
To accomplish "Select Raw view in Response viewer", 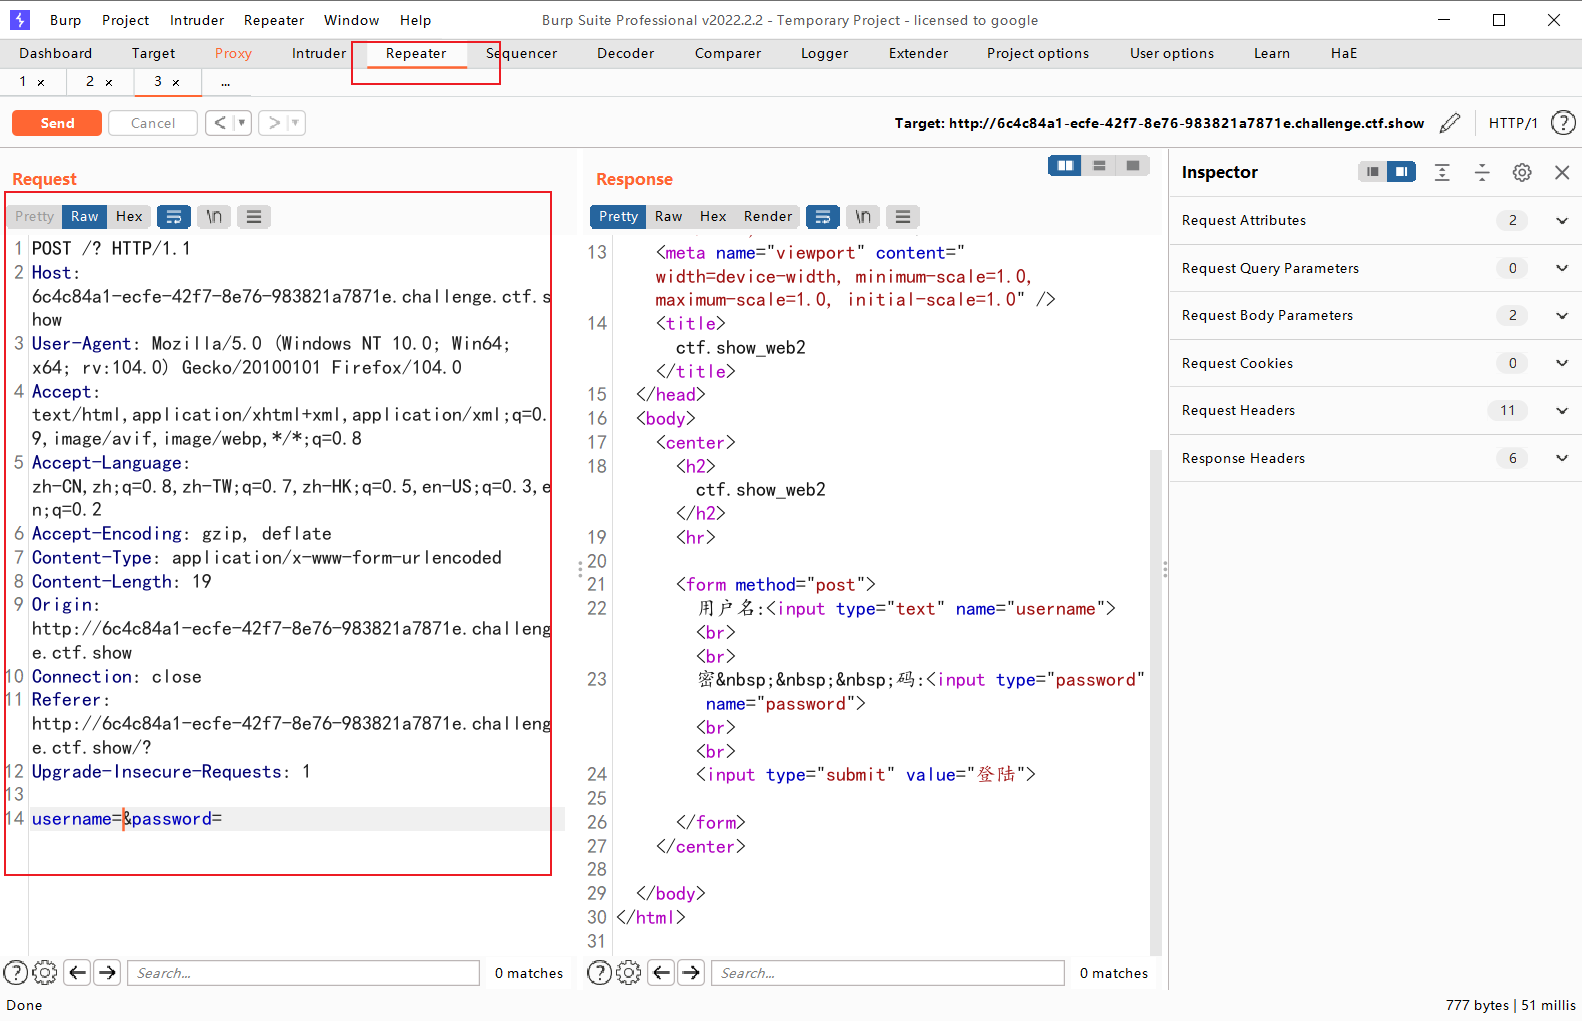I will [668, 216].
